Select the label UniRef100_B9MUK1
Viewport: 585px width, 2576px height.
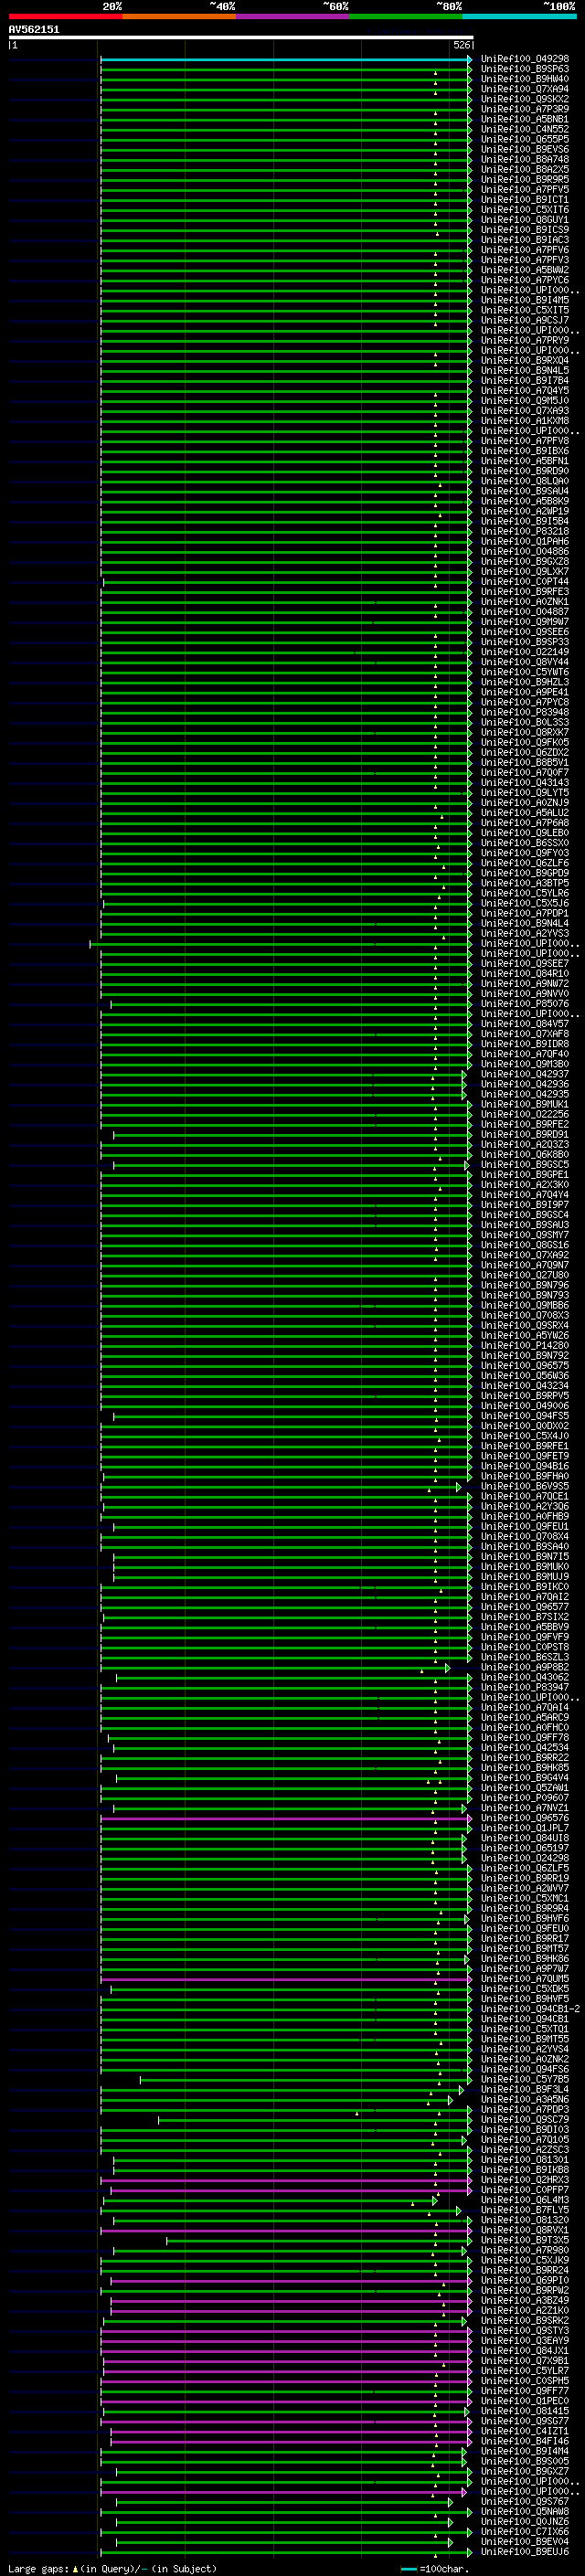click(x=525, y=1104)
